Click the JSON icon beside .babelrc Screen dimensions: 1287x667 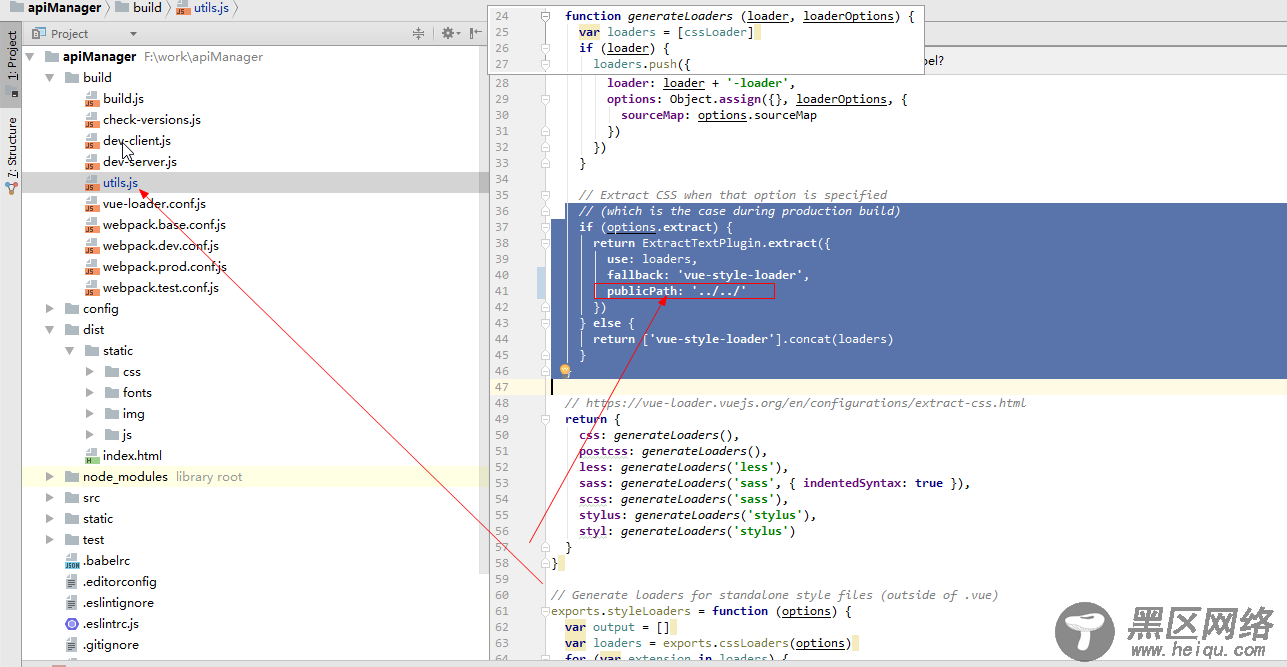pyautogui.click(x=71, y=561)
